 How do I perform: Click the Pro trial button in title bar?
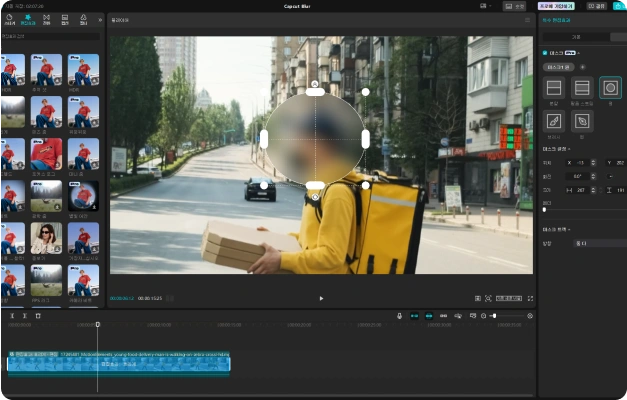point(556,6)
